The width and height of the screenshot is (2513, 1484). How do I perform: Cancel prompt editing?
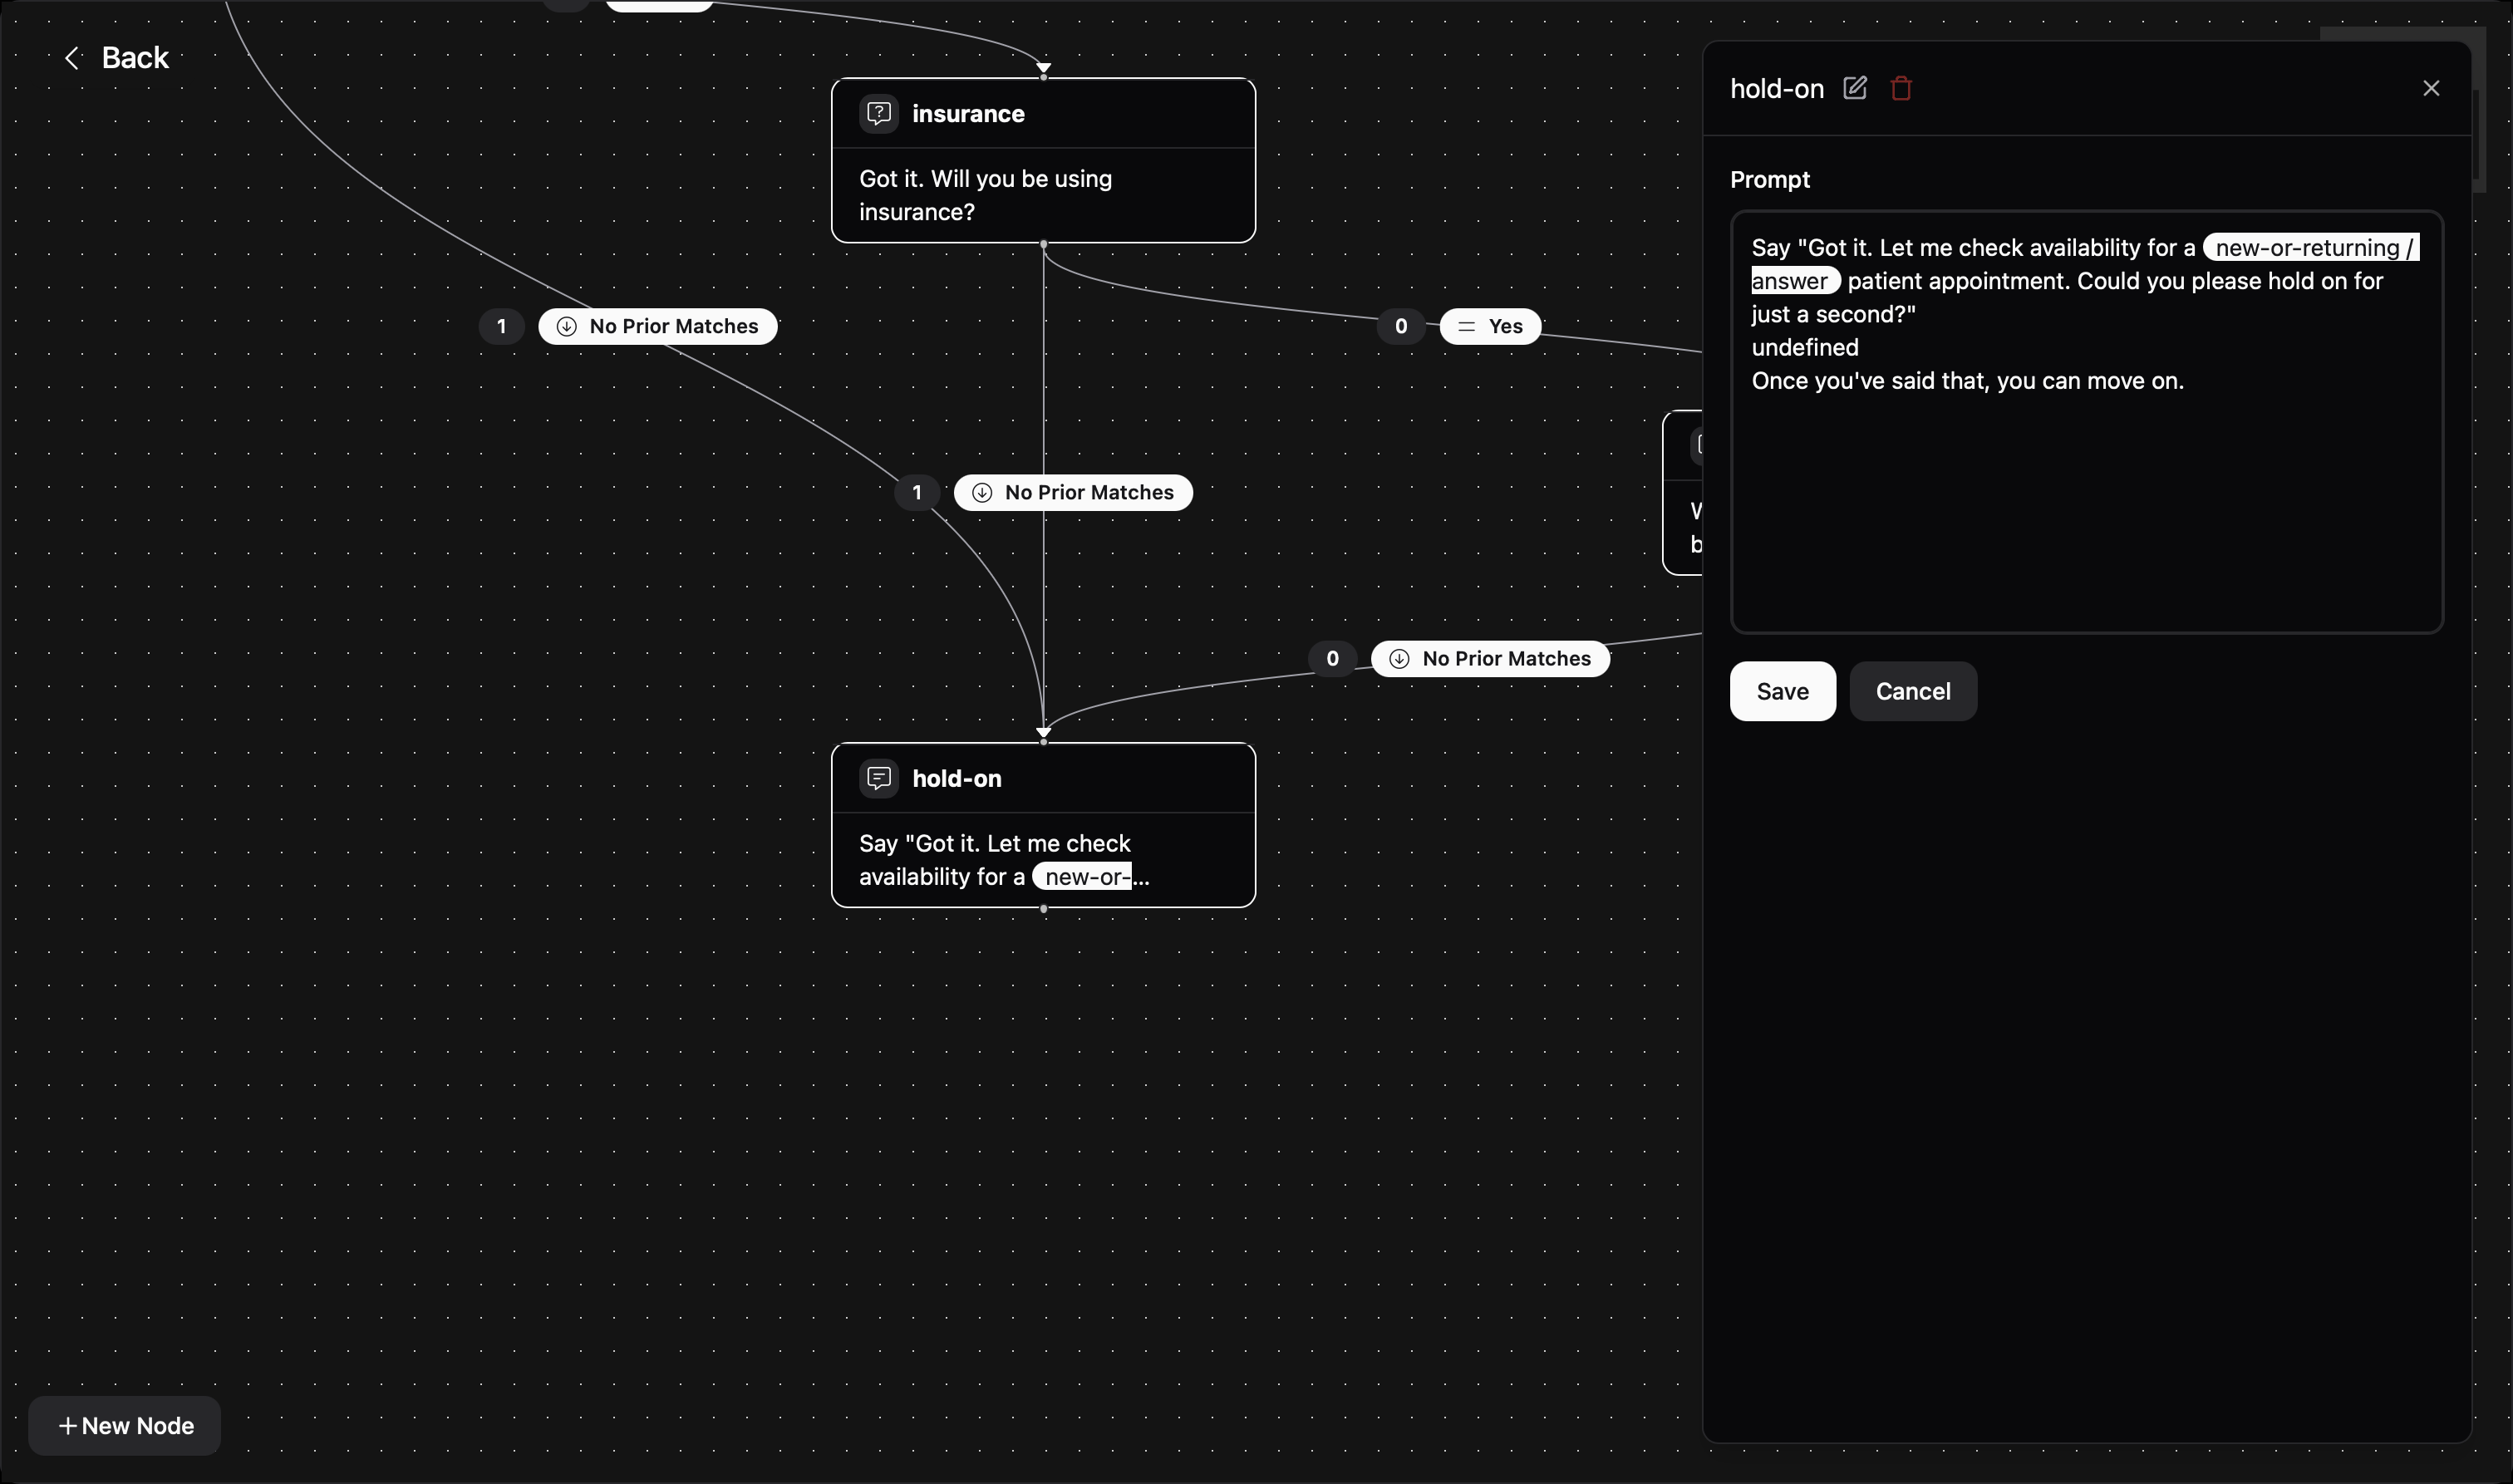click(x=1912, y=691)
